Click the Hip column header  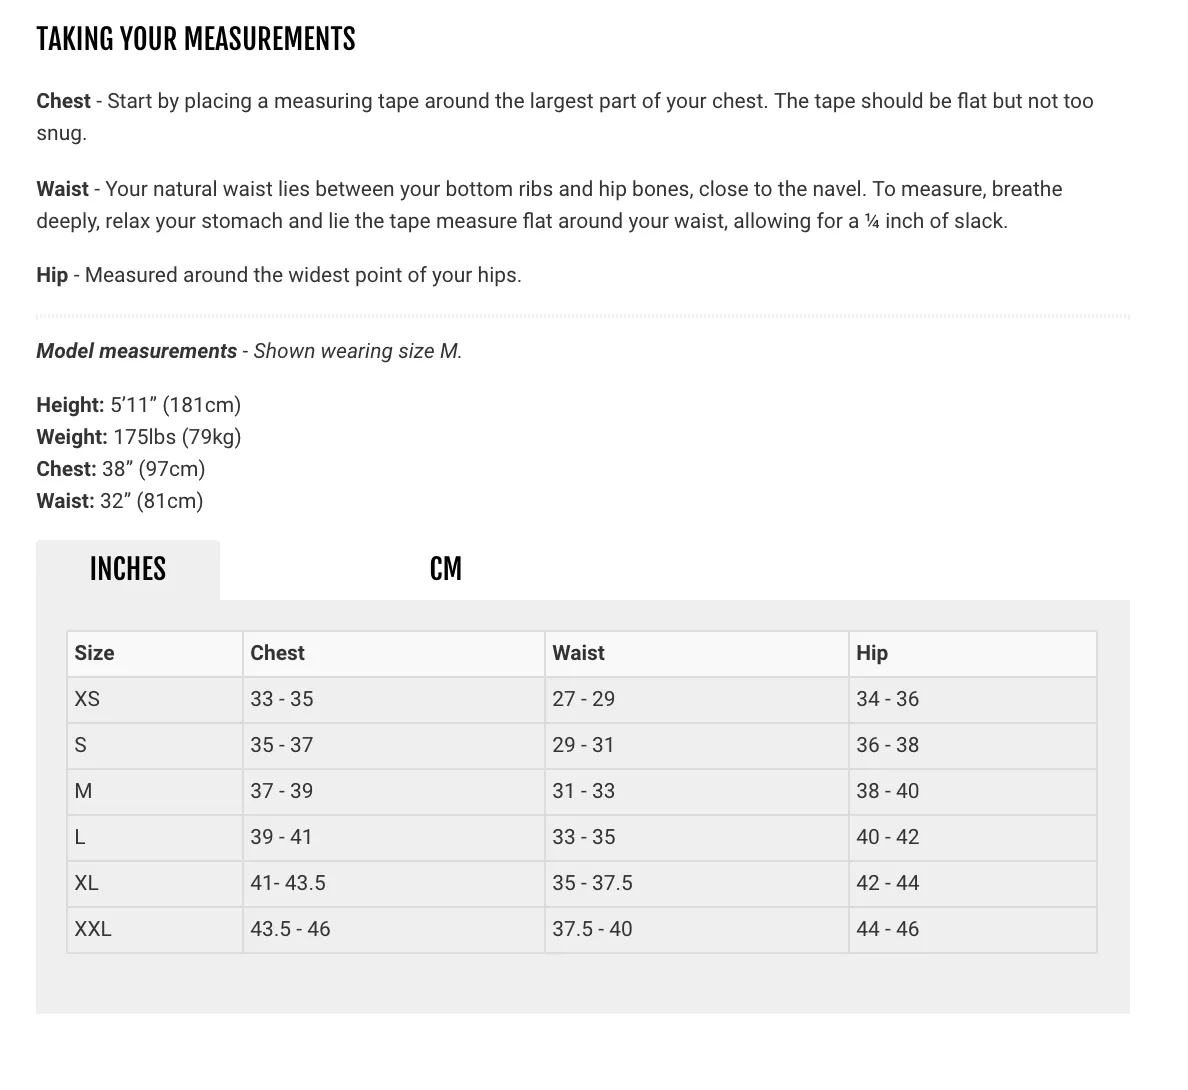point(871,653)
